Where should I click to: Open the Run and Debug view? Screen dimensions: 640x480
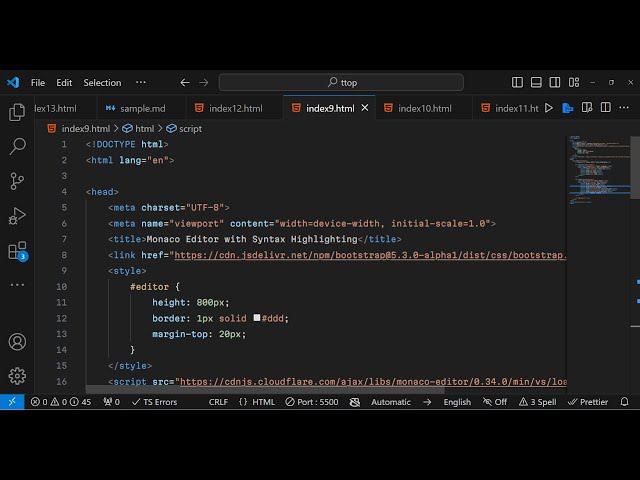coord(17,216)
